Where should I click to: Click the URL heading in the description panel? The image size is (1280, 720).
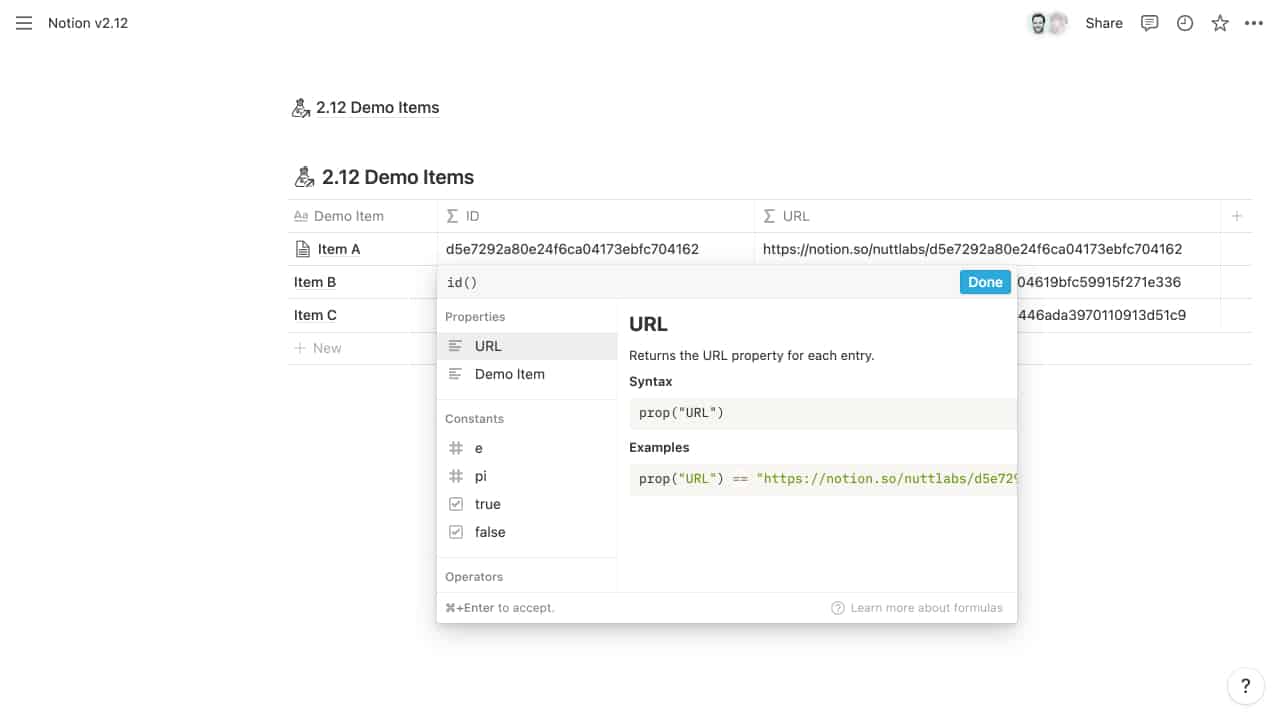648,324
